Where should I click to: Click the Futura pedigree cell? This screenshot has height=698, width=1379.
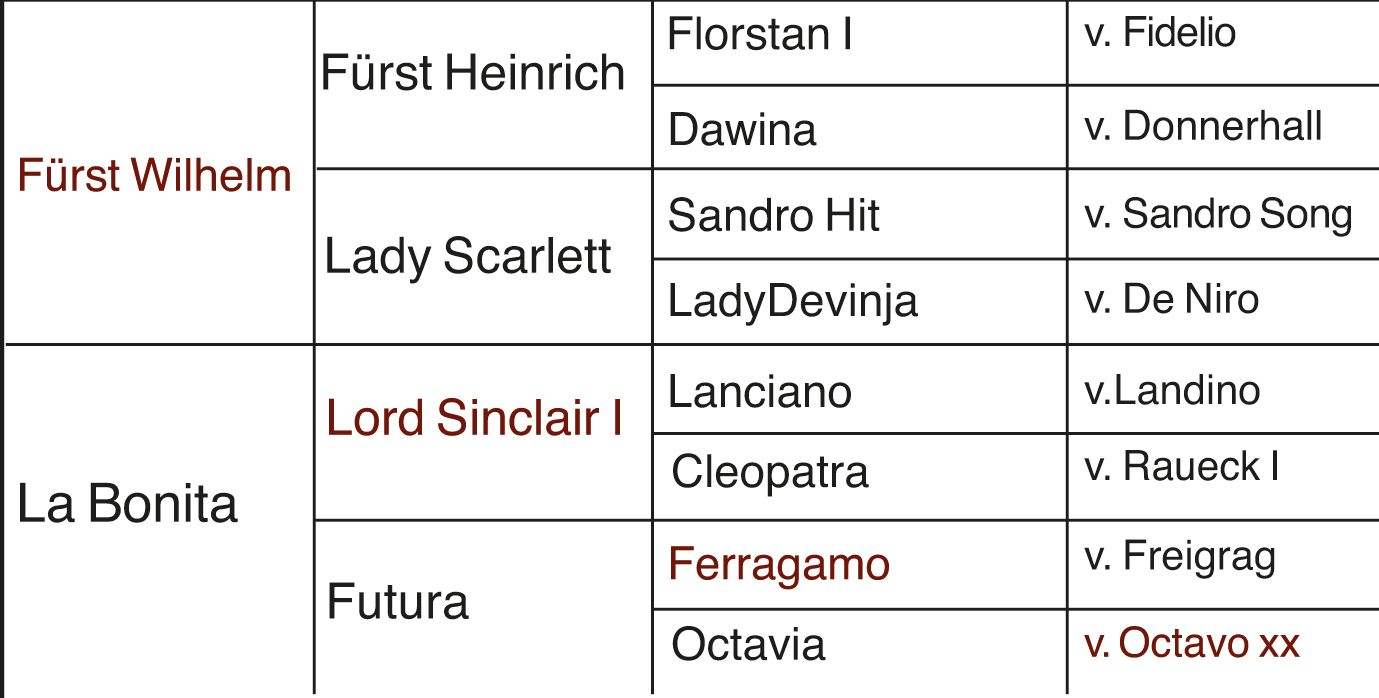397,602
